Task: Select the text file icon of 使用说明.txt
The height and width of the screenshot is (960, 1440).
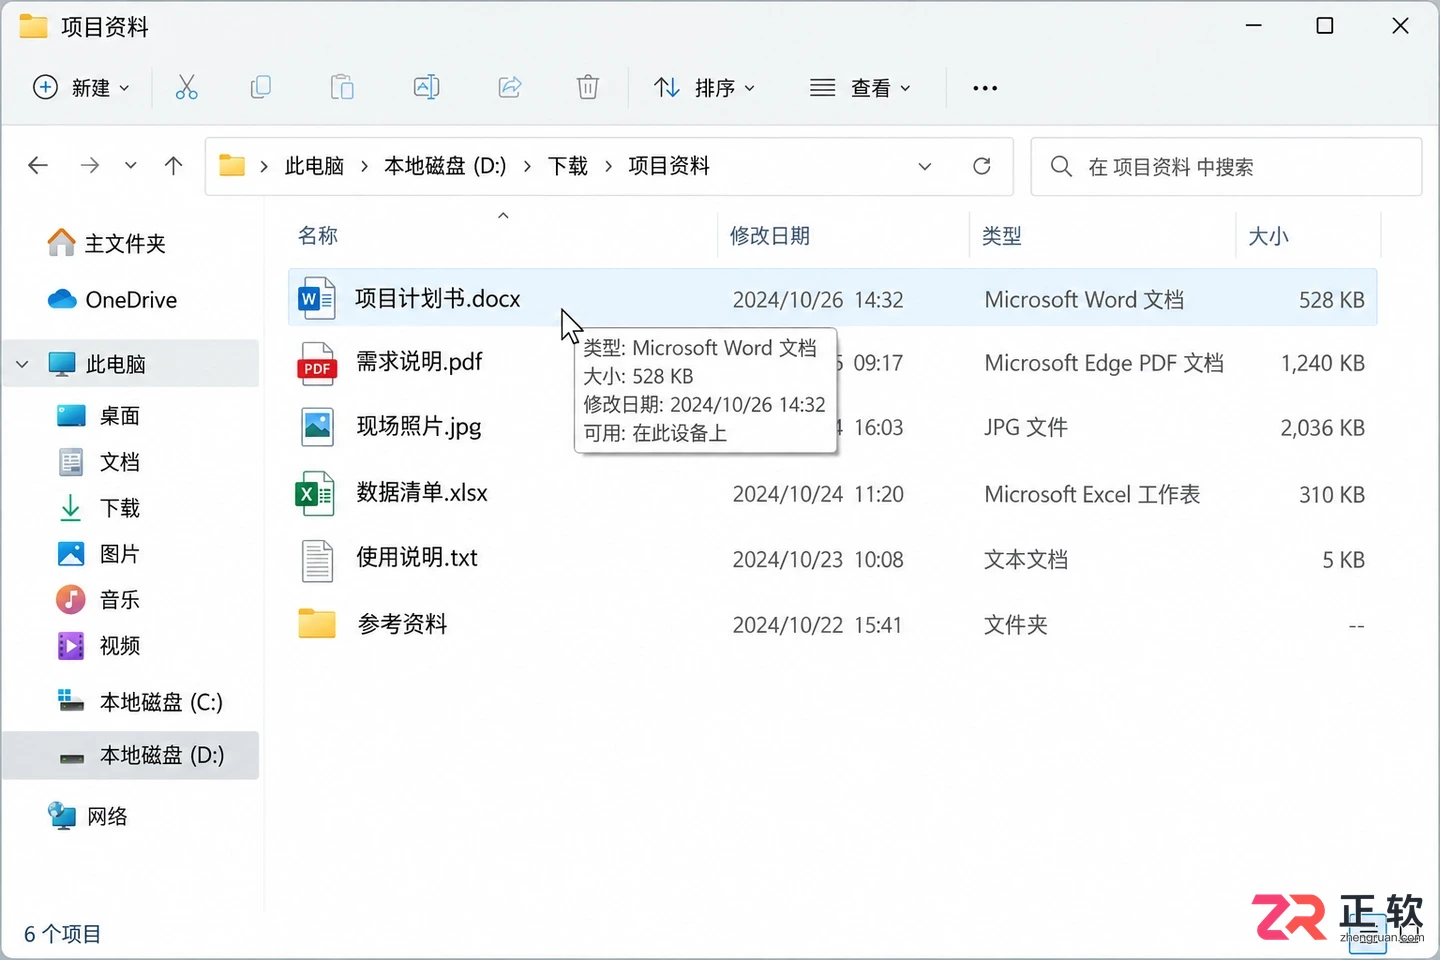Action: tap(317, 560)
